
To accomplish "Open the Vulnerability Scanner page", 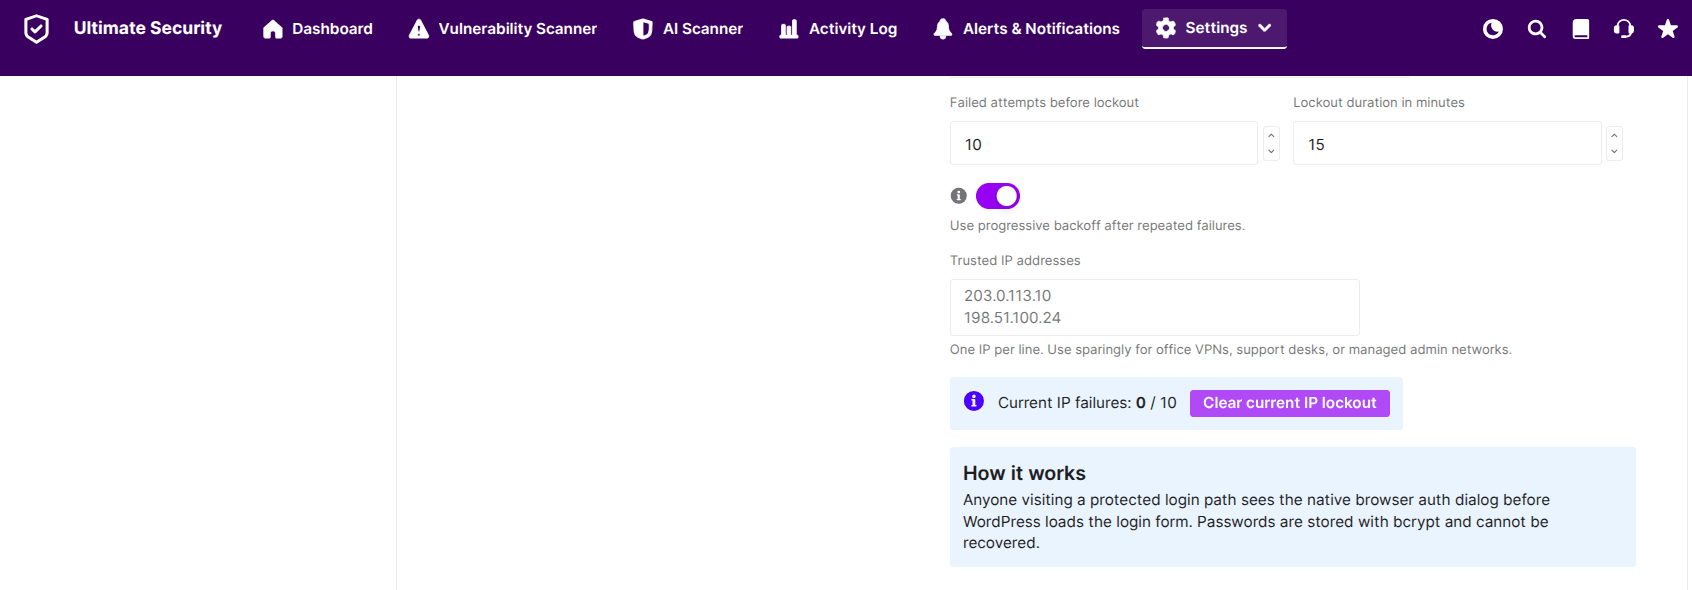I will pos(503,29).
